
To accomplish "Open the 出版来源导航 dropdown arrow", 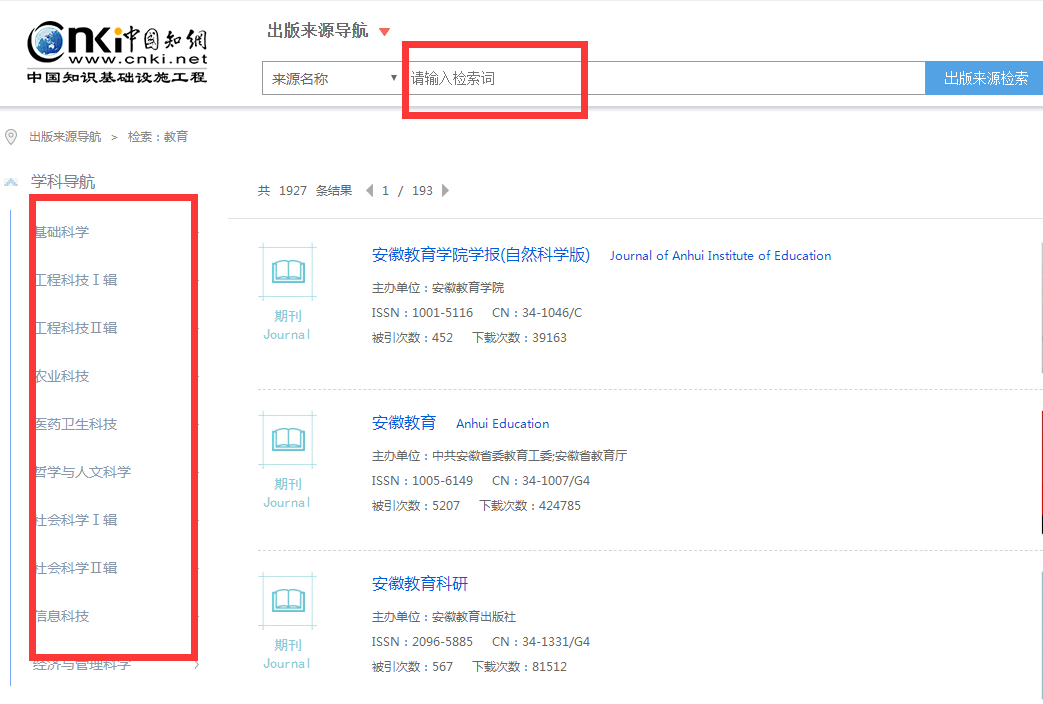I will click(x=385, y=32).
